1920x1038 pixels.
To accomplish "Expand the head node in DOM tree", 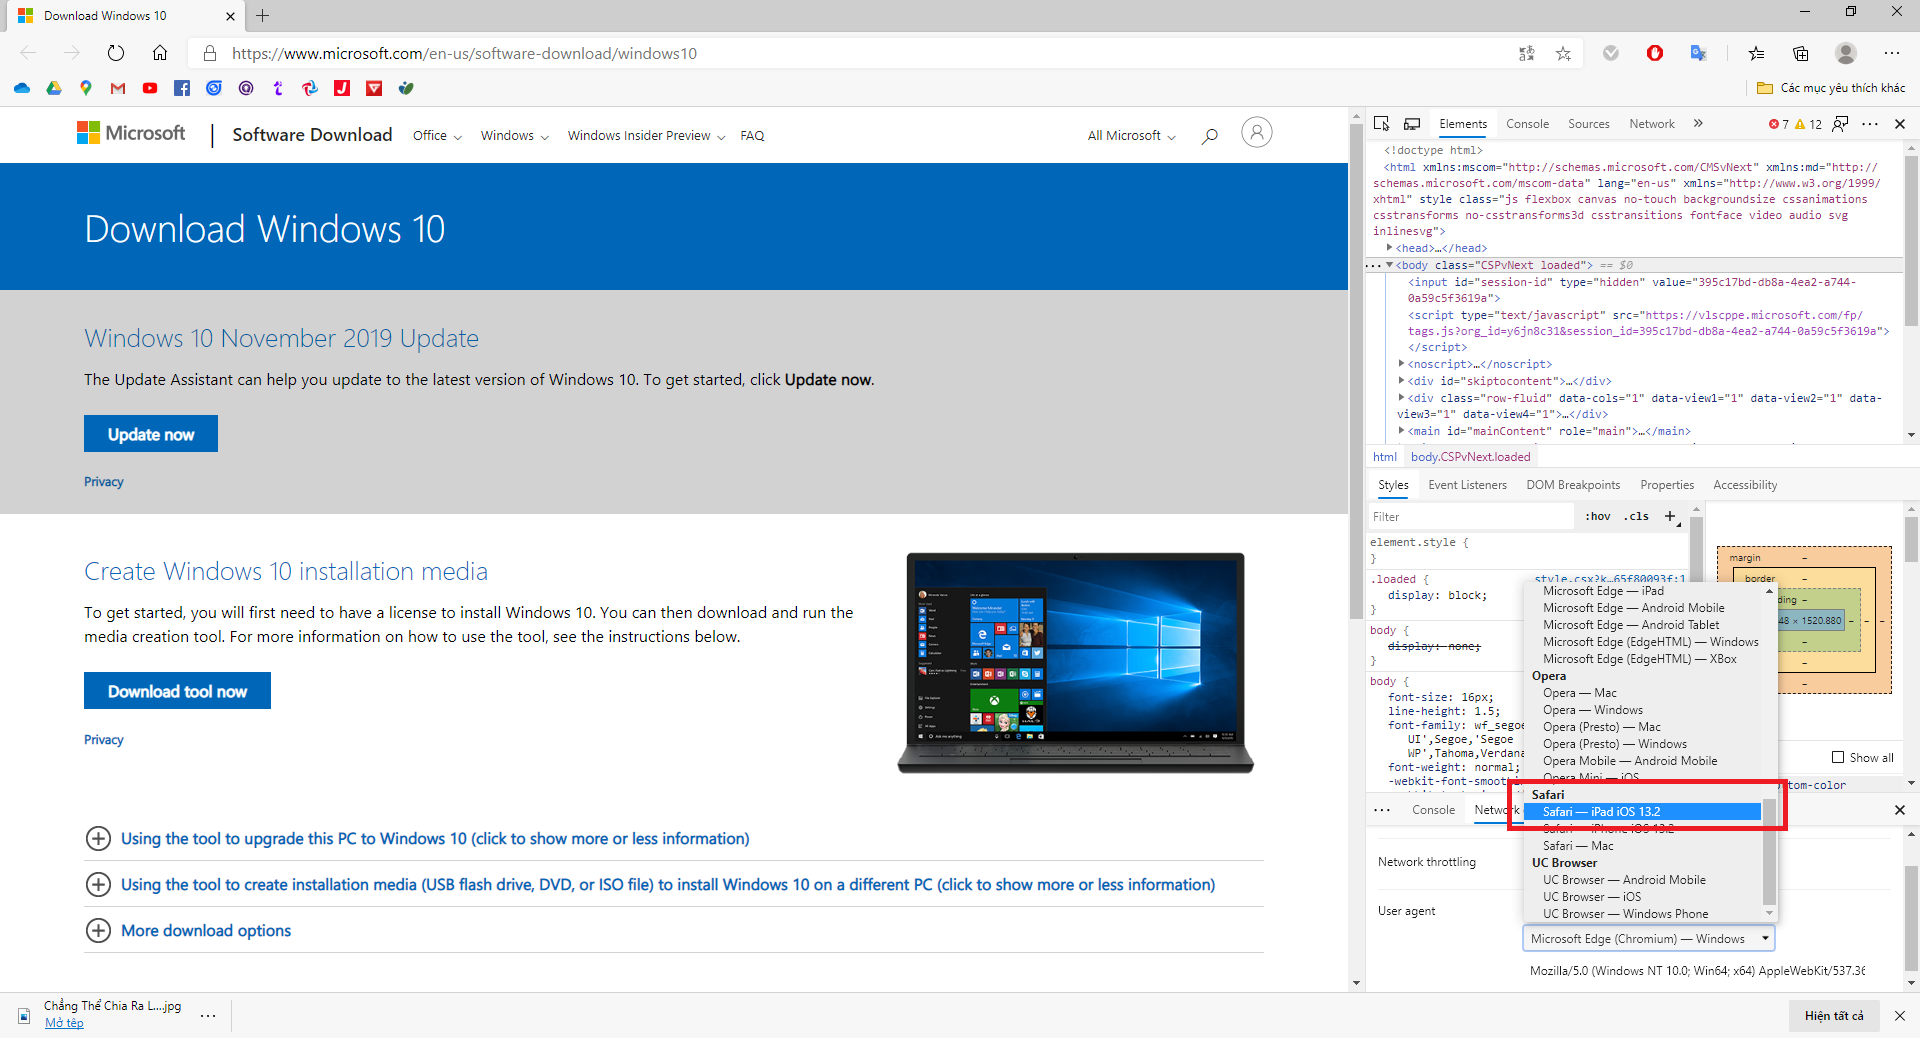I will [1390, 248].
